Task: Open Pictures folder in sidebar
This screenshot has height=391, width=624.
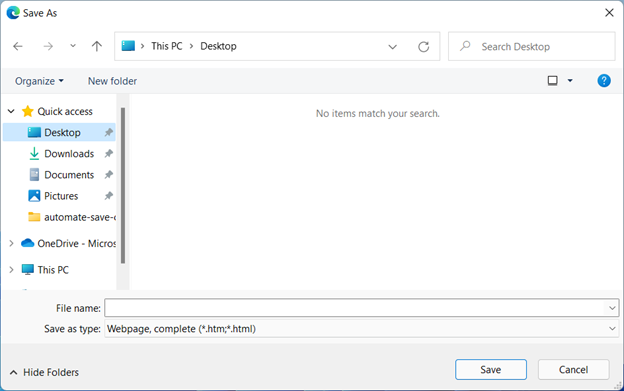Action: [x=61, y=196]
